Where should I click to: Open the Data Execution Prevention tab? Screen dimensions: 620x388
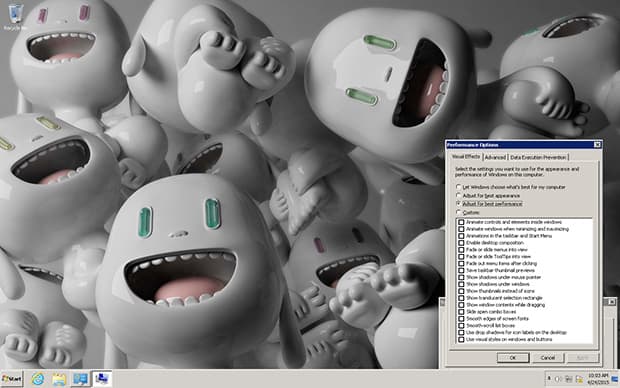(538, 157)
